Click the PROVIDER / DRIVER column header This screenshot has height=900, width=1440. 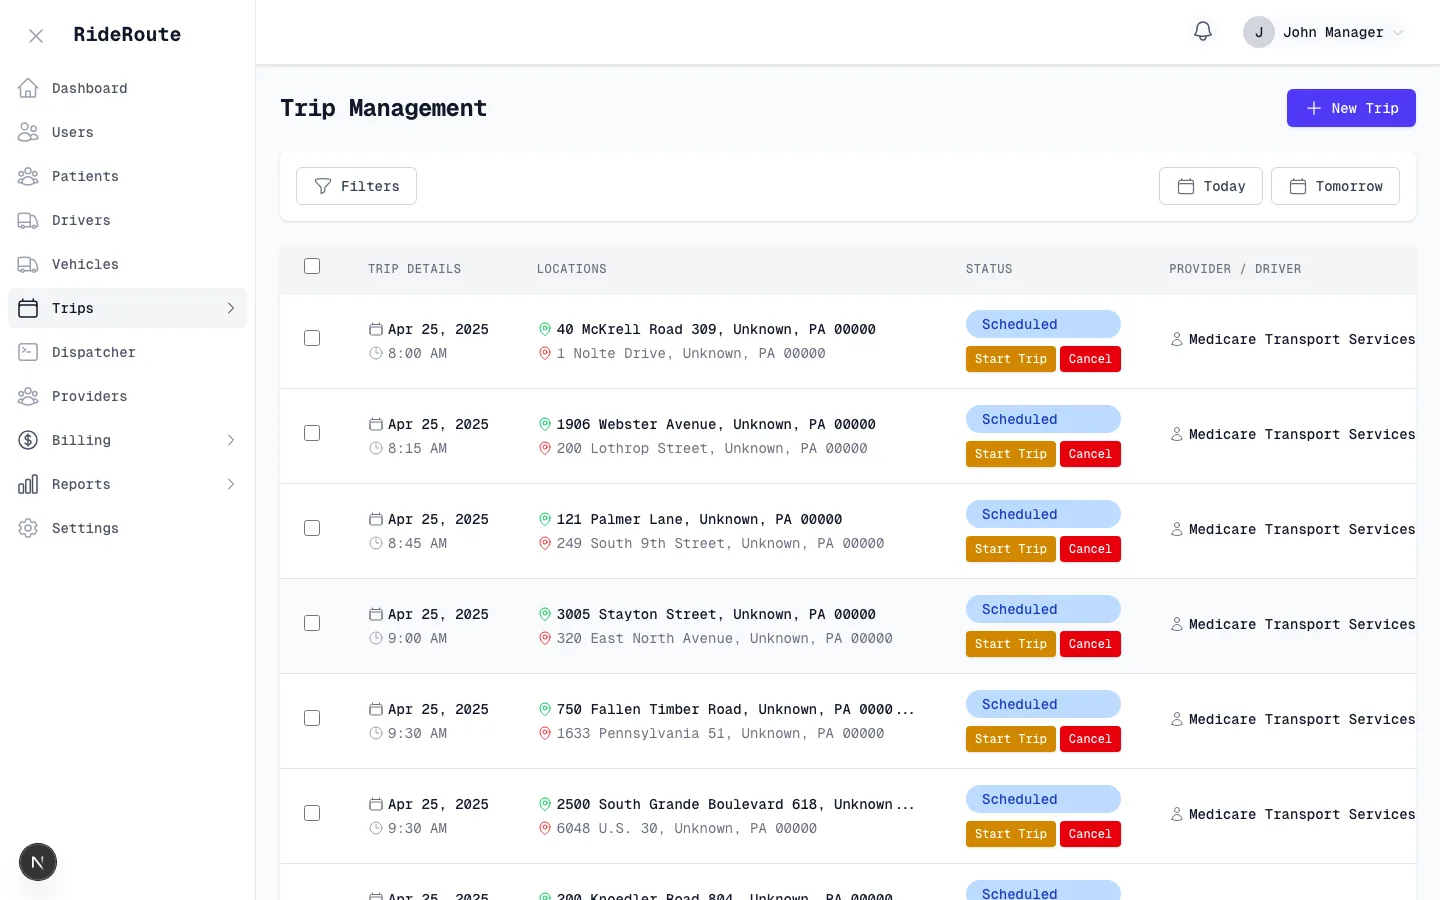point(1235,269)
